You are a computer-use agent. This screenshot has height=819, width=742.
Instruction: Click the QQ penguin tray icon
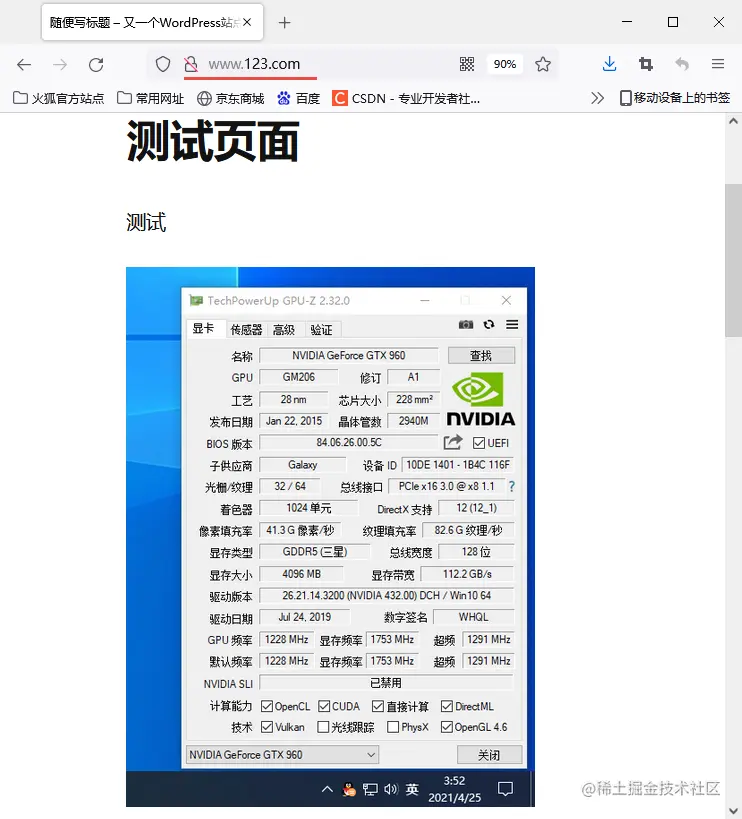[x=349, y=789]
